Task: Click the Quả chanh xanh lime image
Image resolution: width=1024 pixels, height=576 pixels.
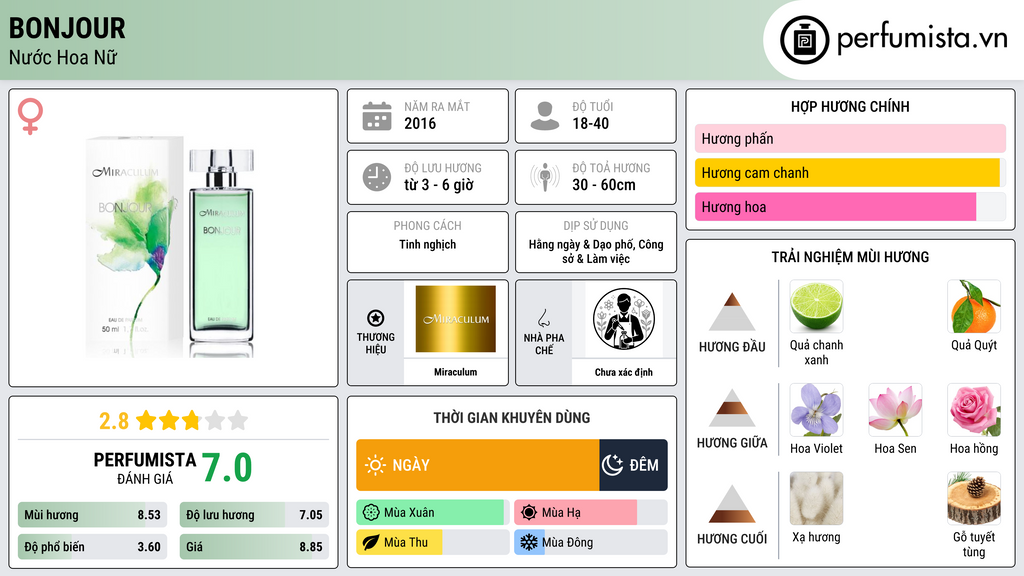Action: (816, 306)
